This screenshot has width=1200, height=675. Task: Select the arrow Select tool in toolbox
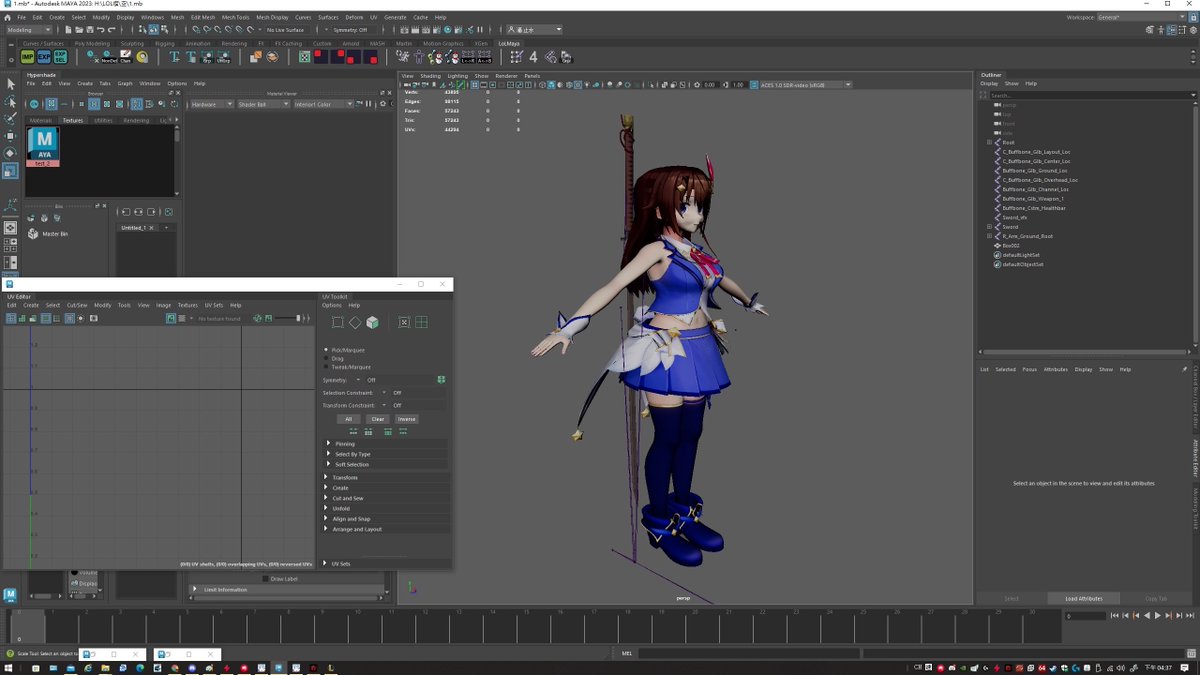pyautogui.click(x=11, y=85)
